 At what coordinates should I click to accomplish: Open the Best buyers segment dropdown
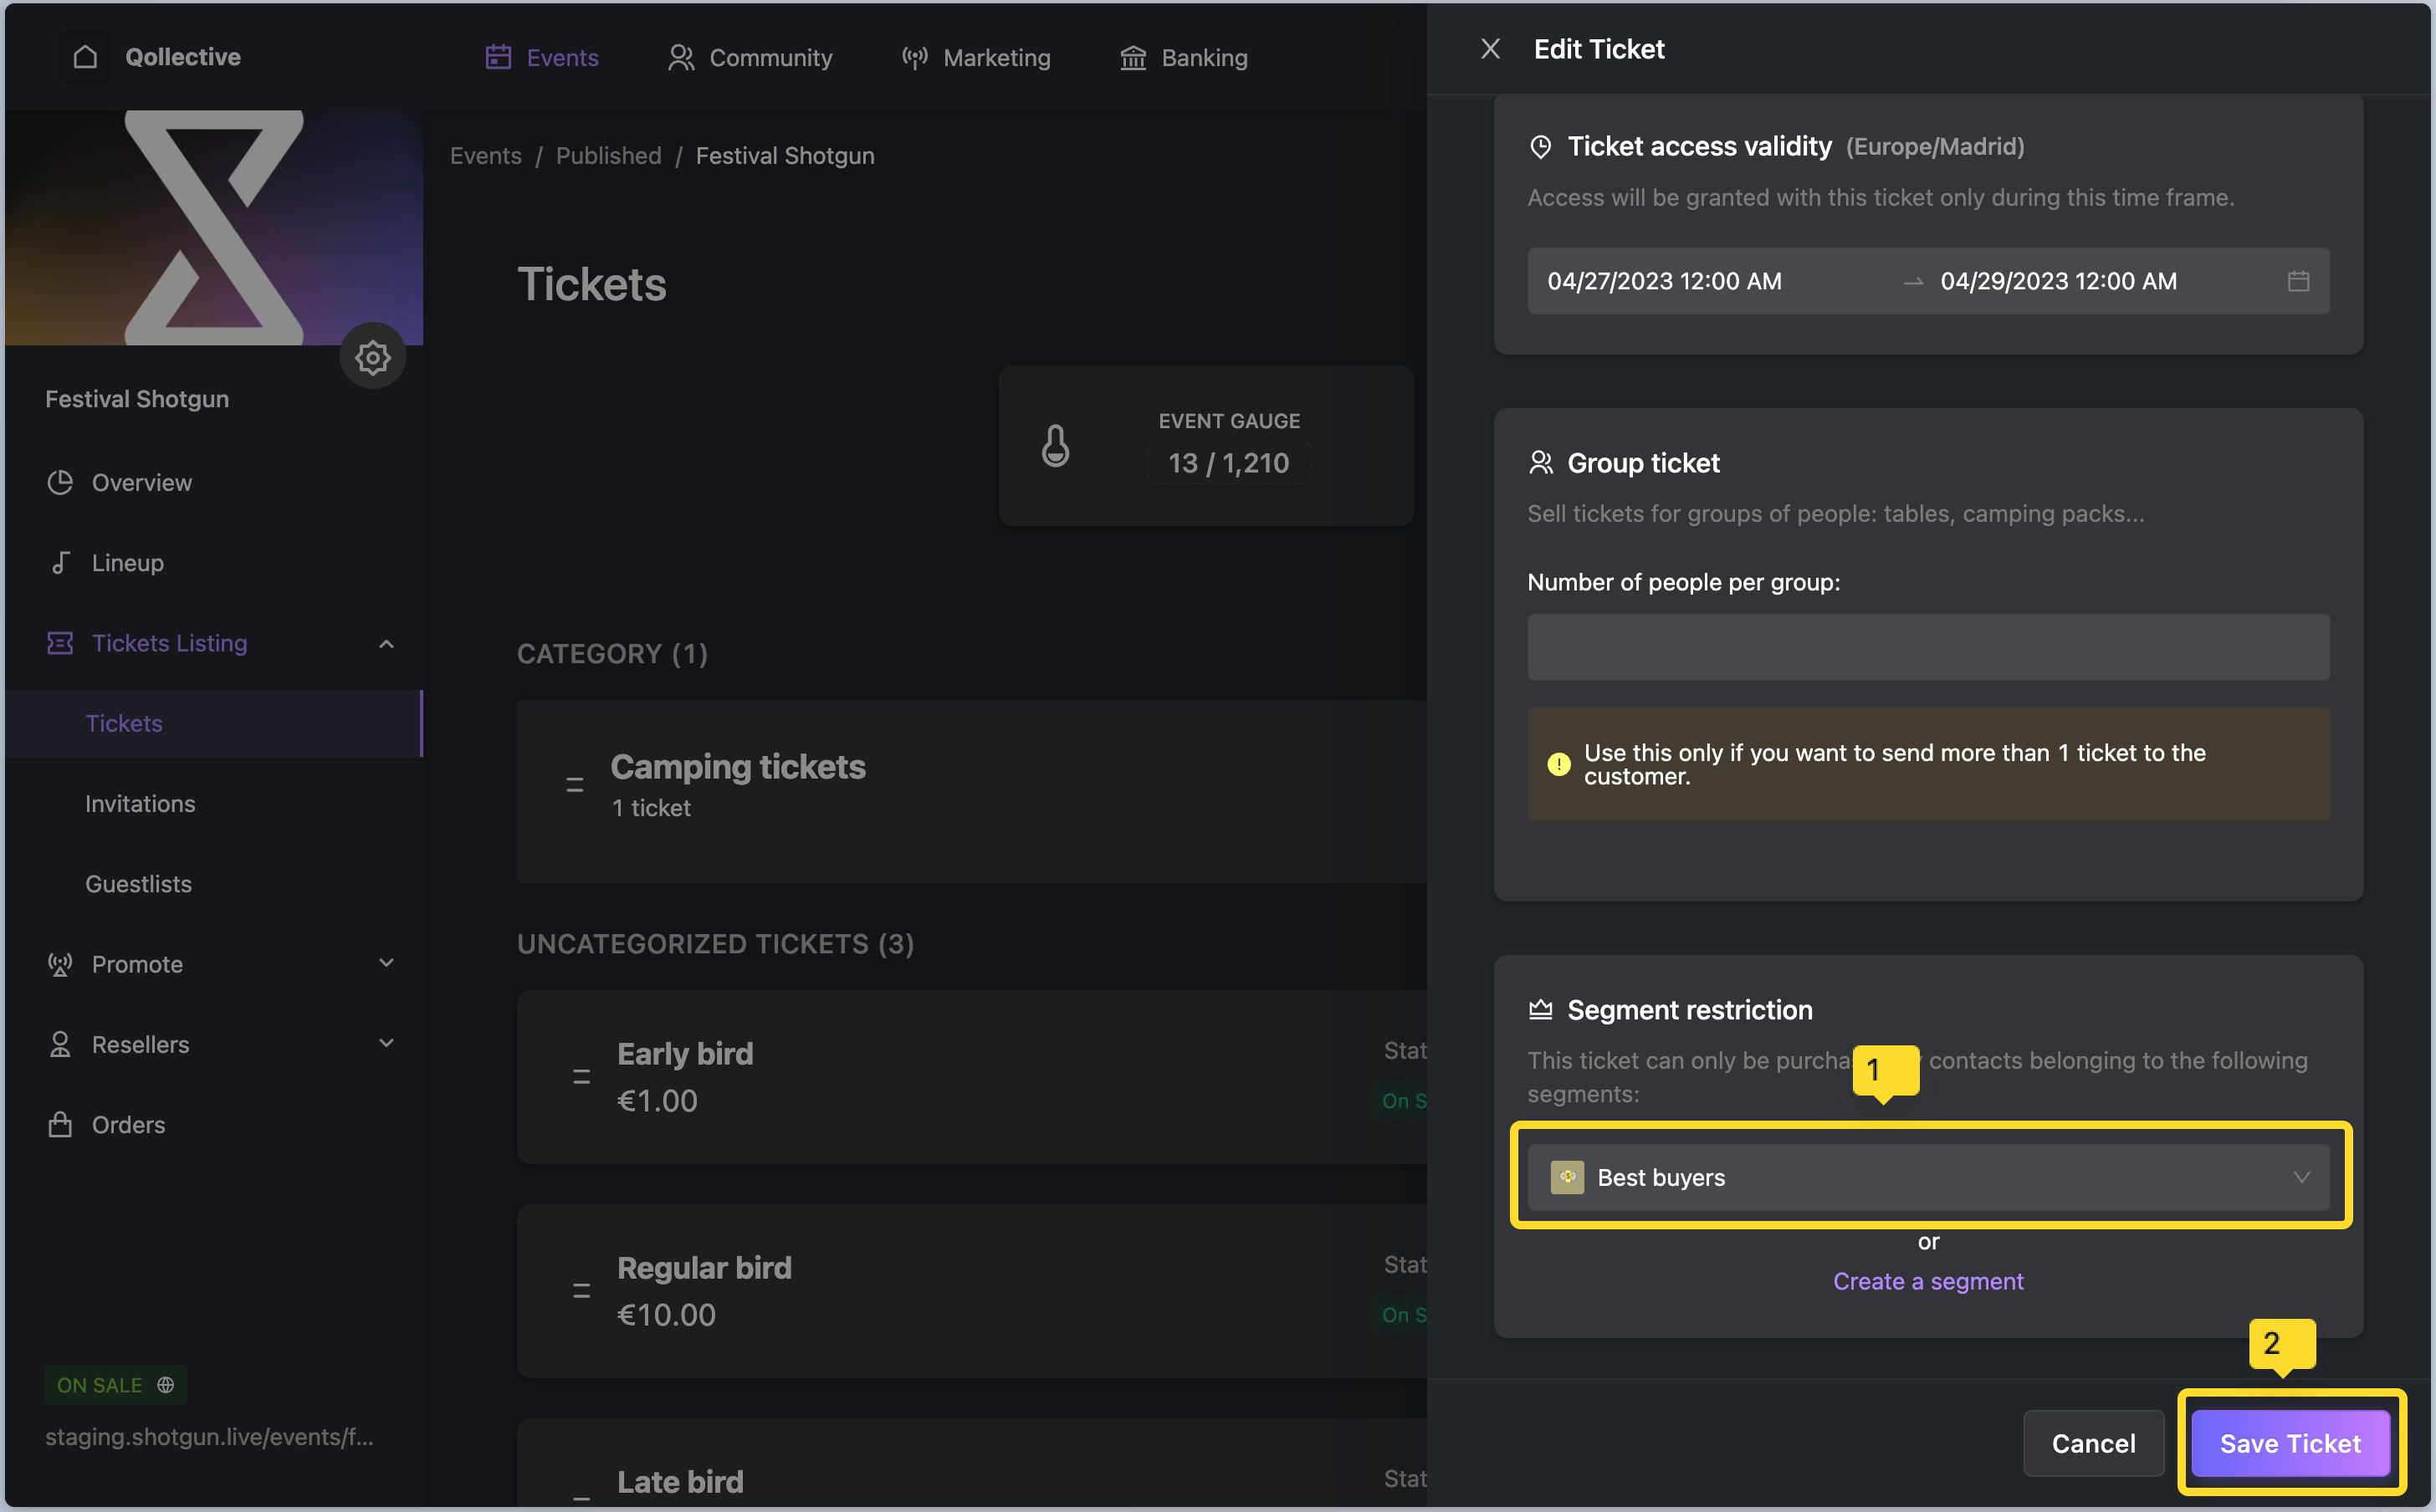(x=1928, y=1177)
